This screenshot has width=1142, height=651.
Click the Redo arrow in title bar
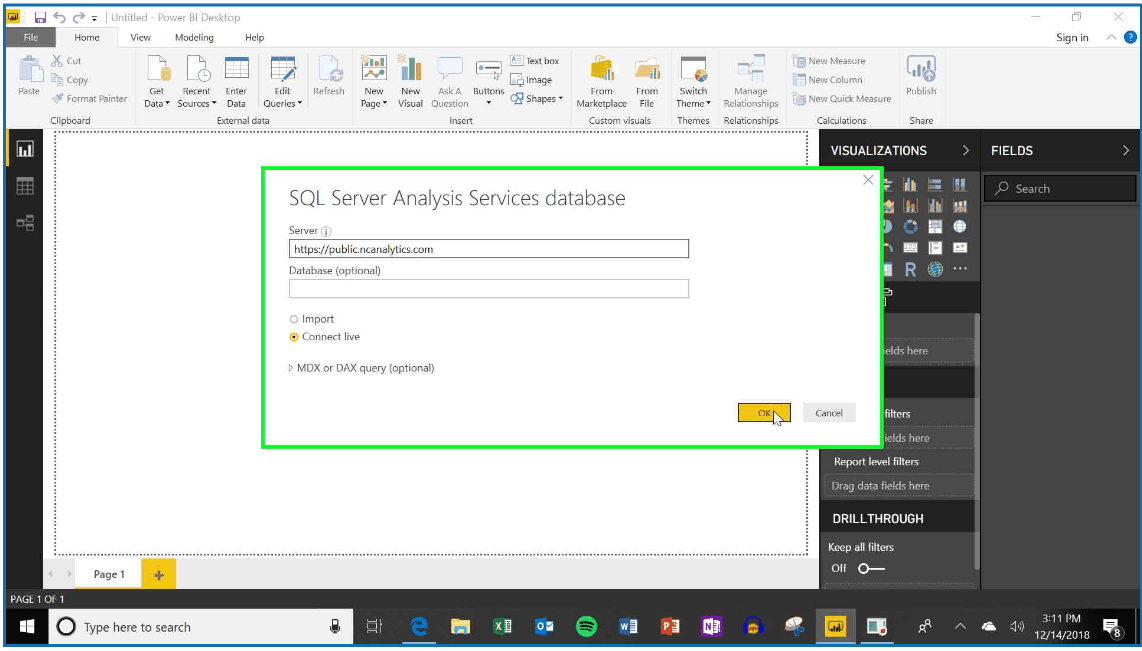[78, 17]
